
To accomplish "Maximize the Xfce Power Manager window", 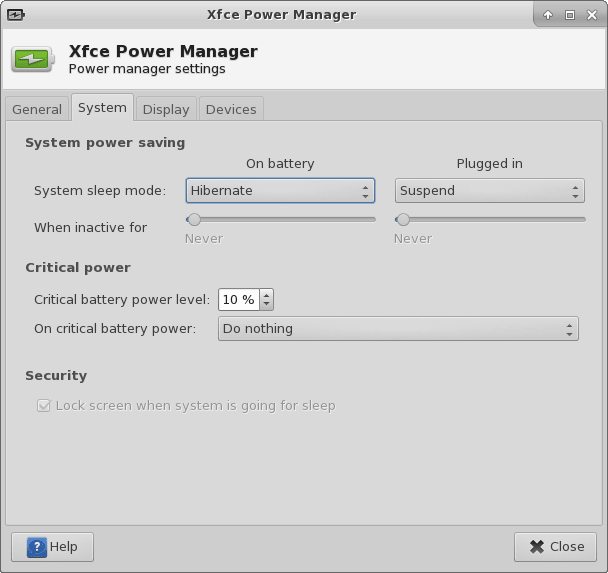I will [570, 15].
